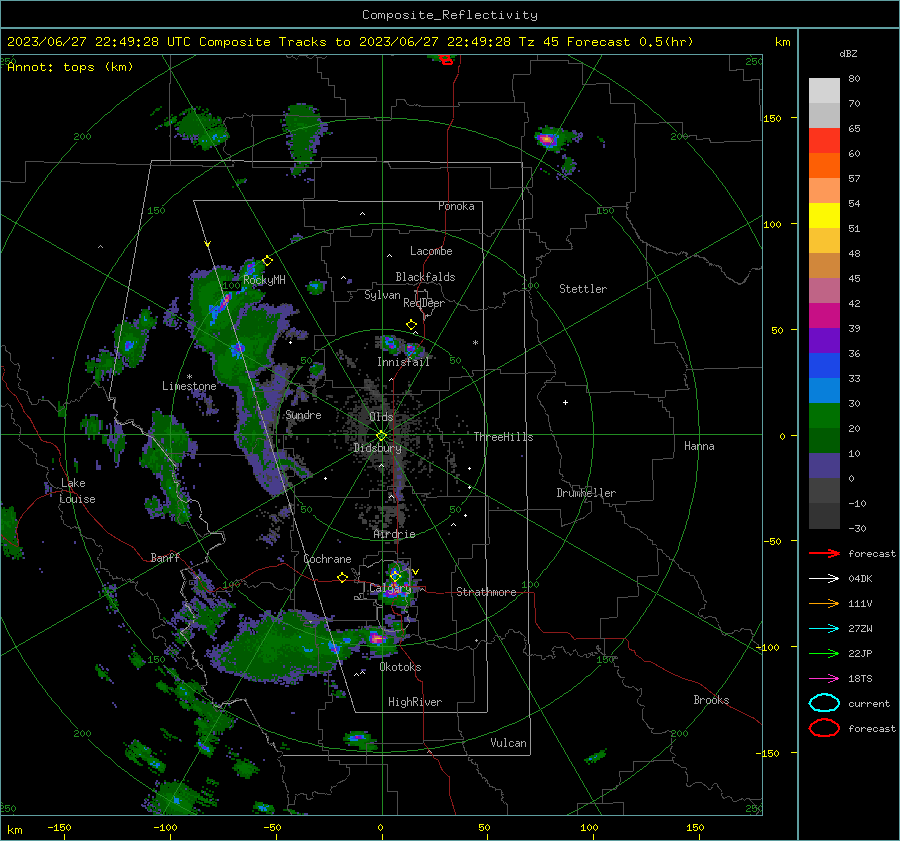Viewport: 900px width, 841px height.
Task: Select the magenta 39-42 dBZ swatch
Action: [824, 315]
